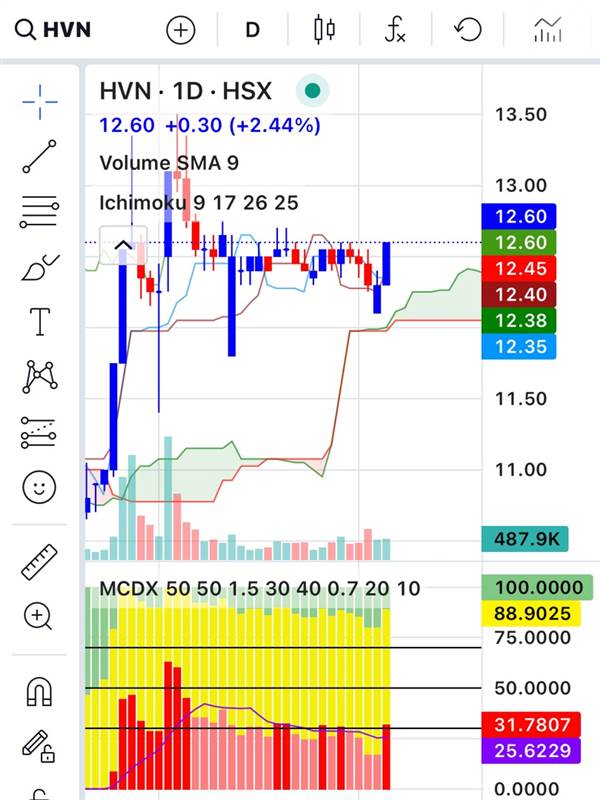
Task: Click the purple 25.6229 MCDX value label
Action: 531,751
